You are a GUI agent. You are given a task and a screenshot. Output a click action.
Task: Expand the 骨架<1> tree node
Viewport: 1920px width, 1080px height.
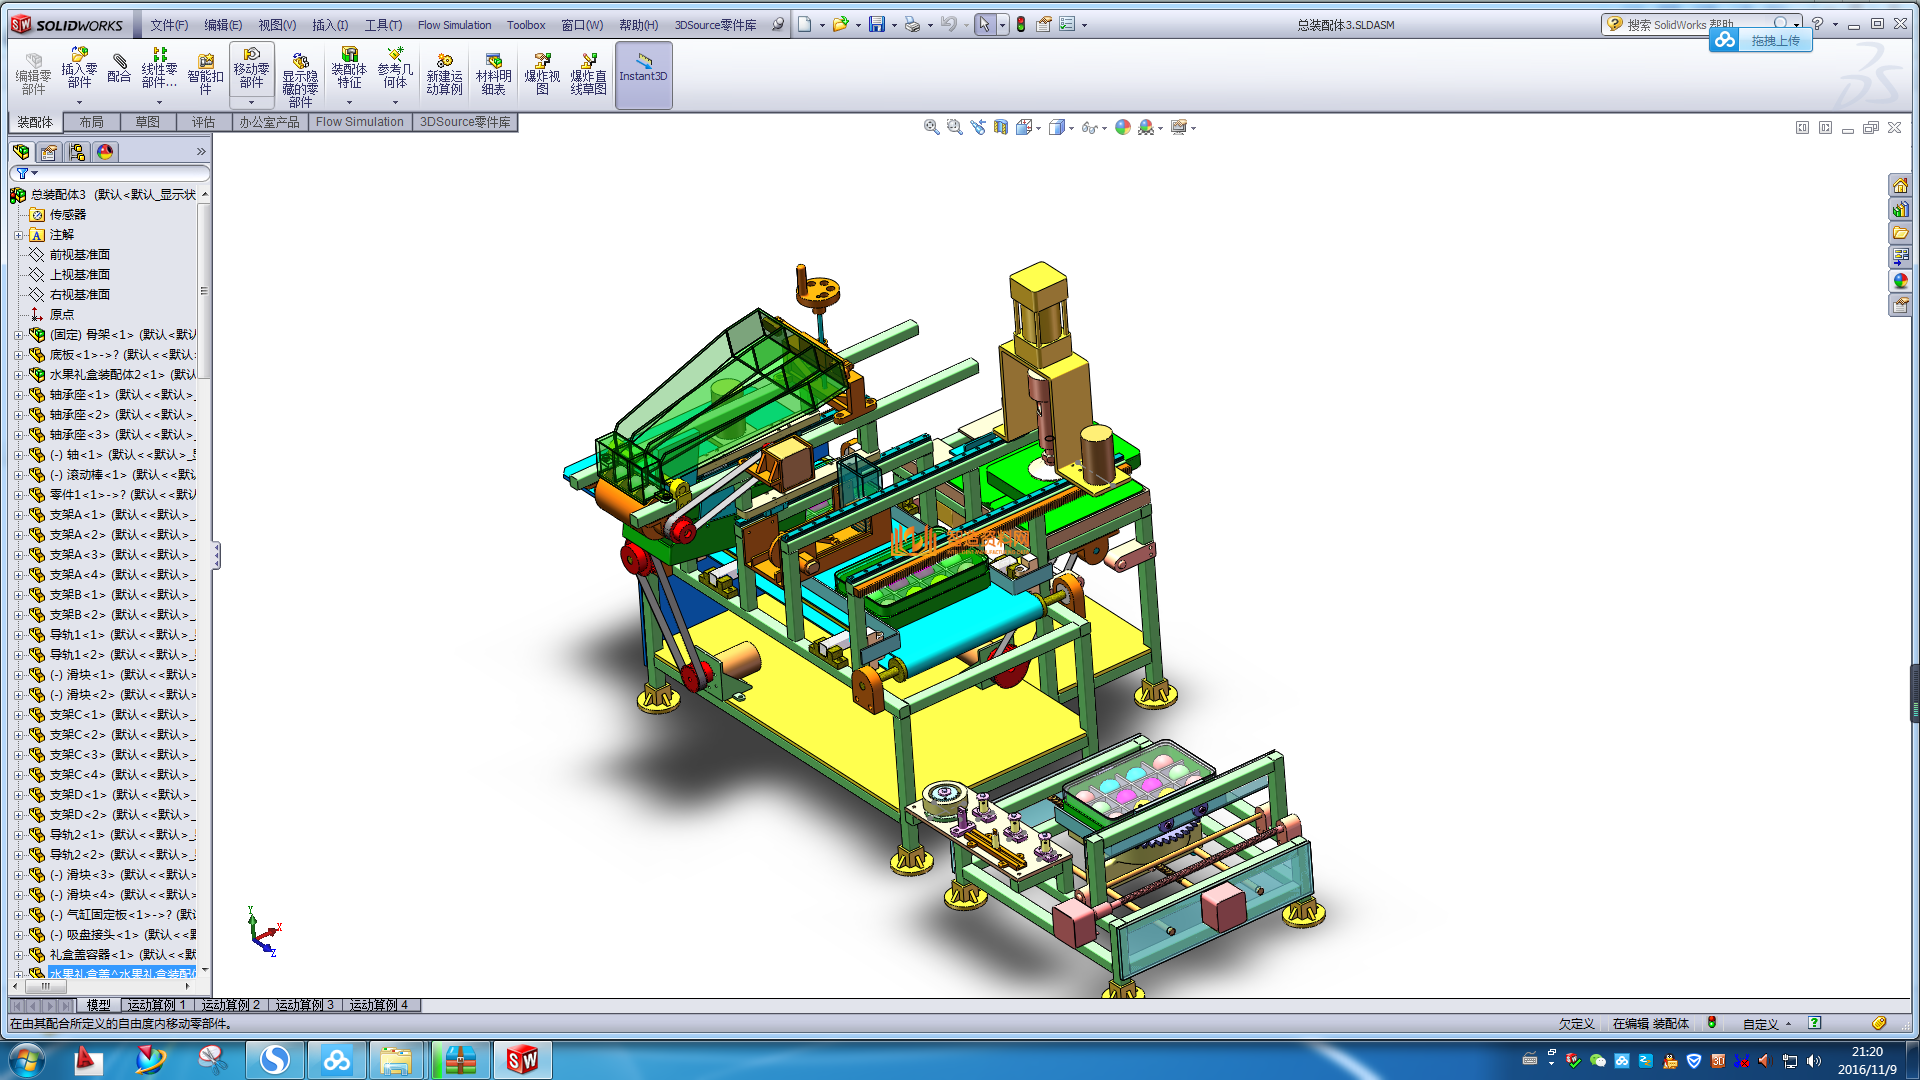click(18, 335)
